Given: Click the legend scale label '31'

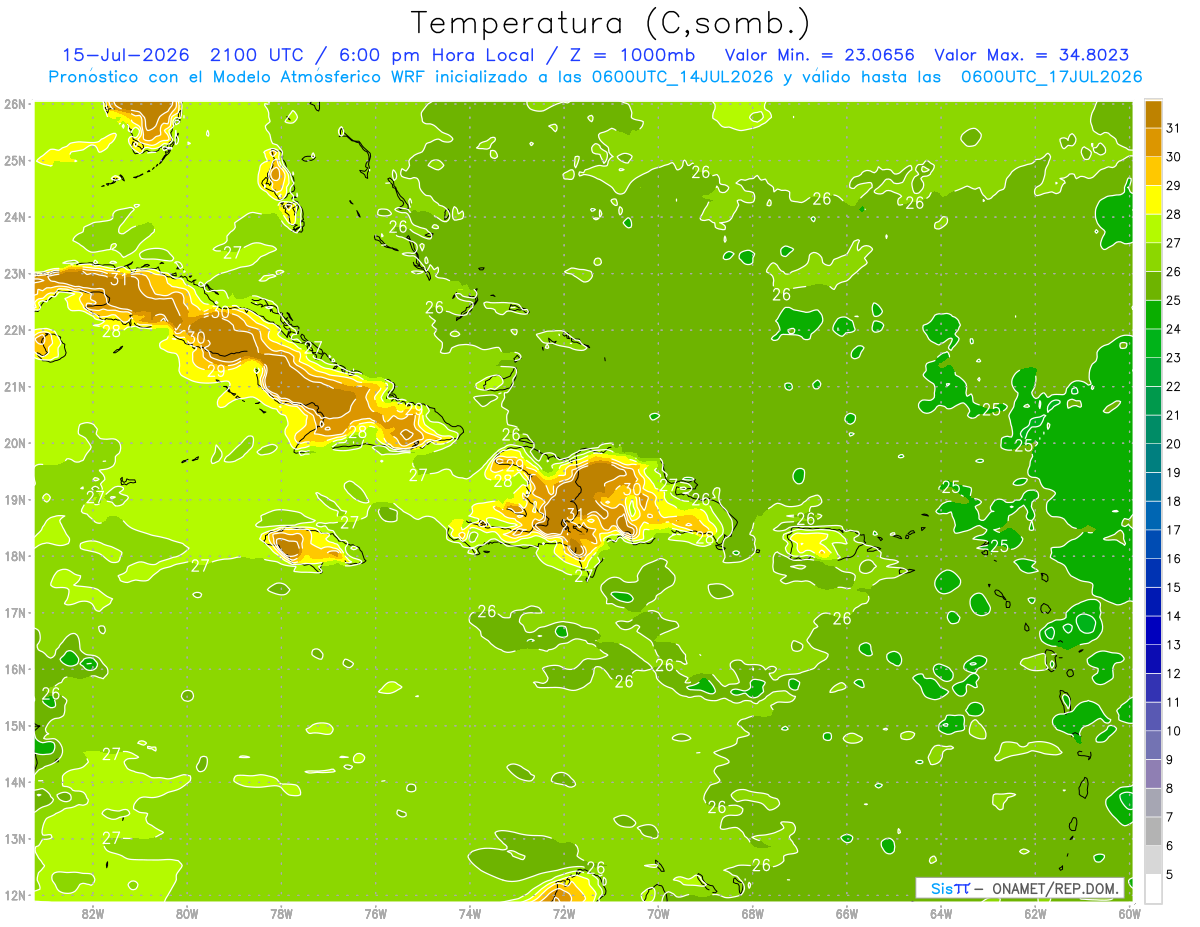Looking at the screenshot, I should (1172, 128).
